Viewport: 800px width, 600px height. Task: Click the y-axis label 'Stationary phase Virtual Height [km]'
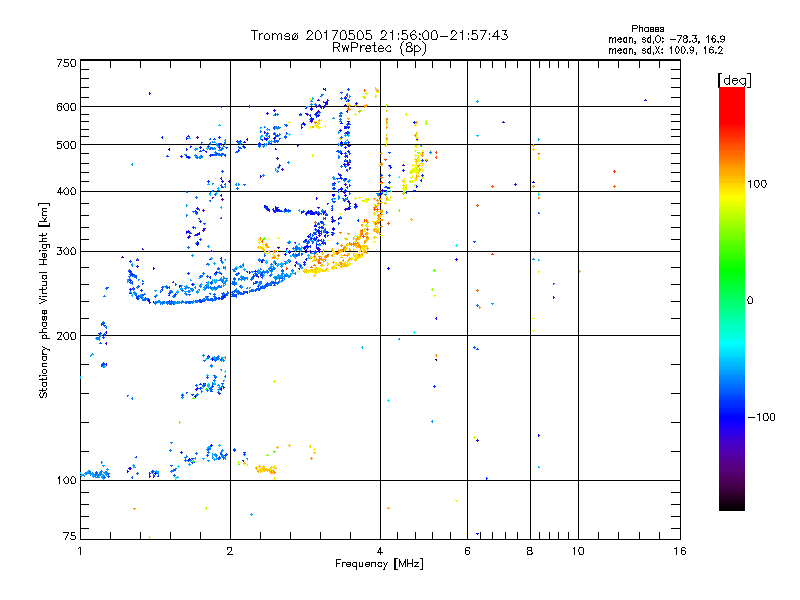[43, 301]
